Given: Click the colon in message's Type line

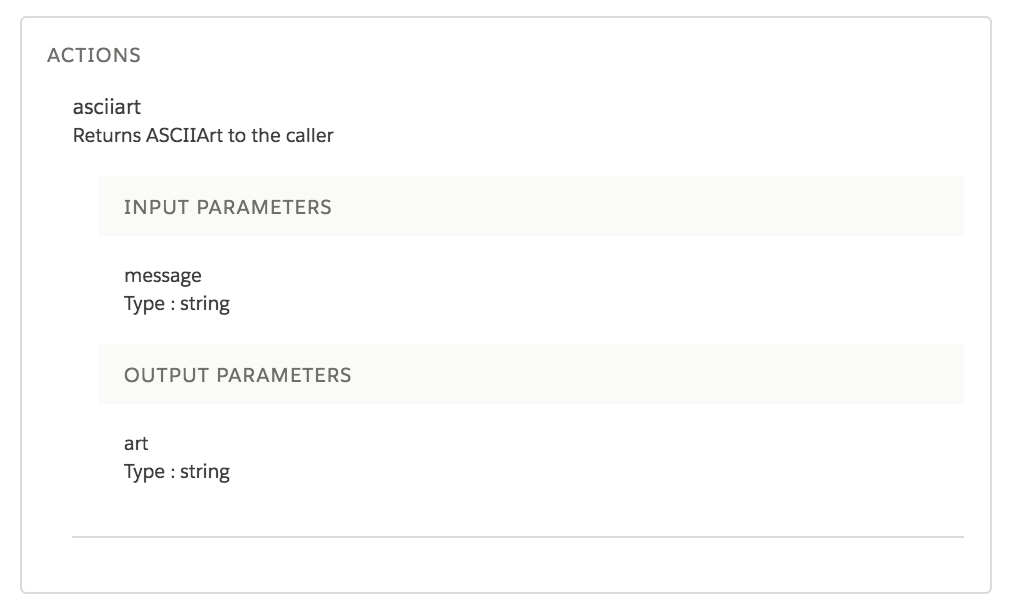Looking at the screenshot, I should point(172,304).
